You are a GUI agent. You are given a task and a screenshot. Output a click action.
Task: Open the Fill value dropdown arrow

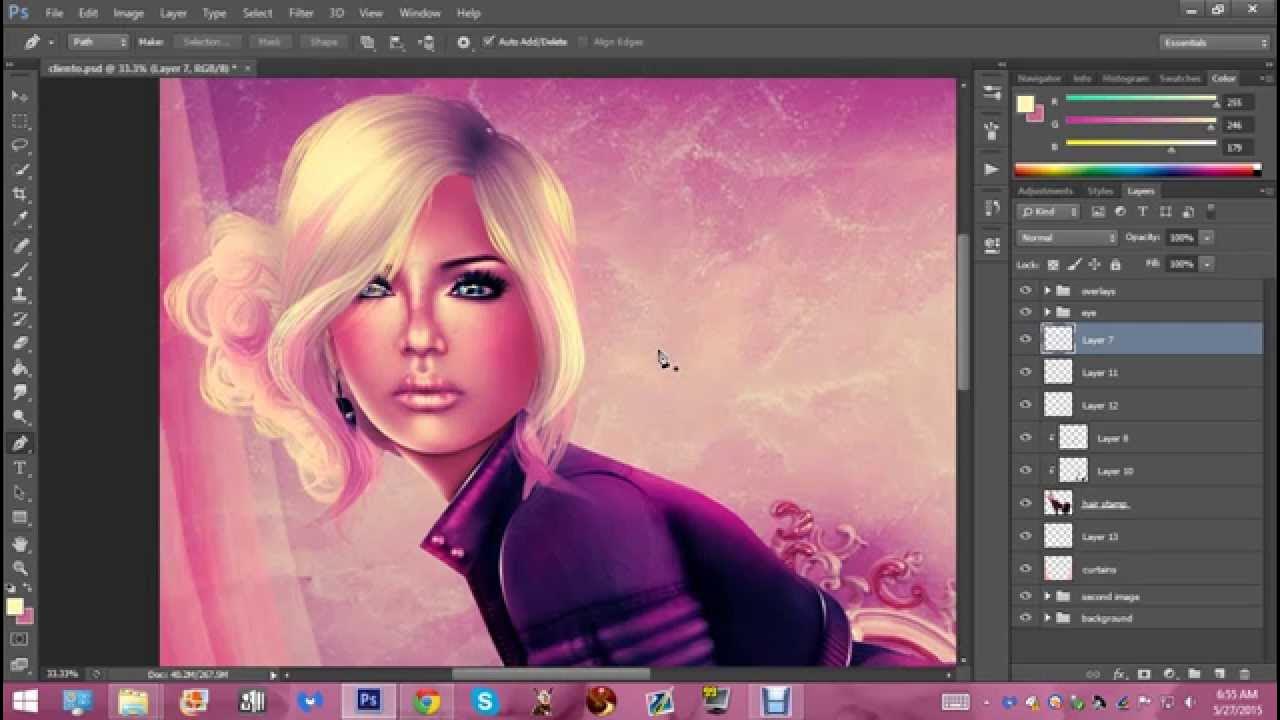1207,264
